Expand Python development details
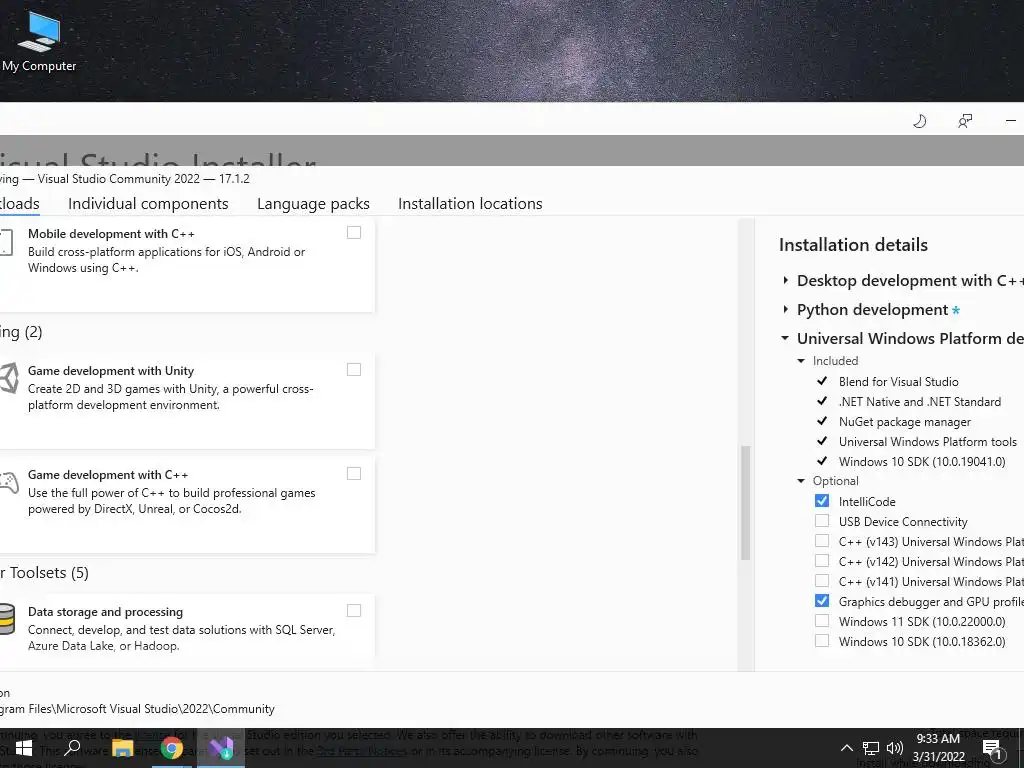 pyautogui.click(x=786, y=310)
